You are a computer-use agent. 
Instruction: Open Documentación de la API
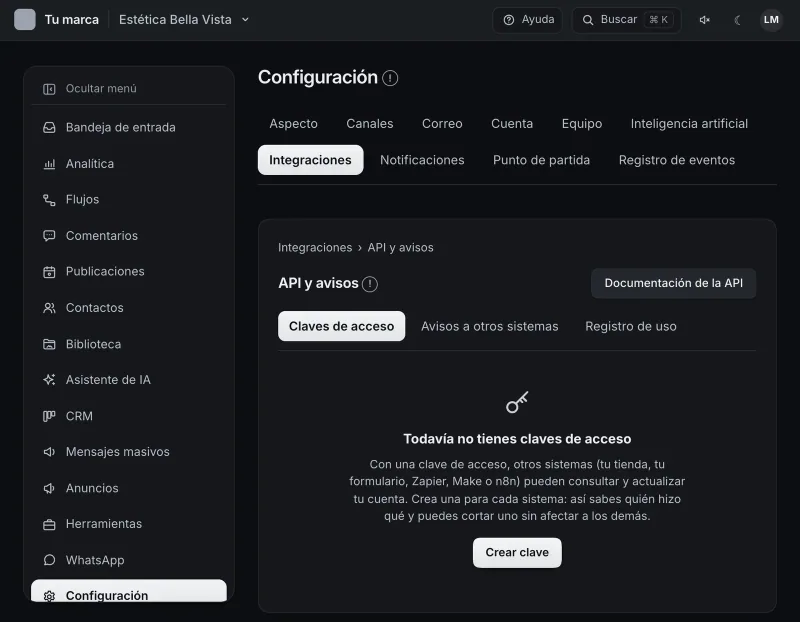click(674, 283)
